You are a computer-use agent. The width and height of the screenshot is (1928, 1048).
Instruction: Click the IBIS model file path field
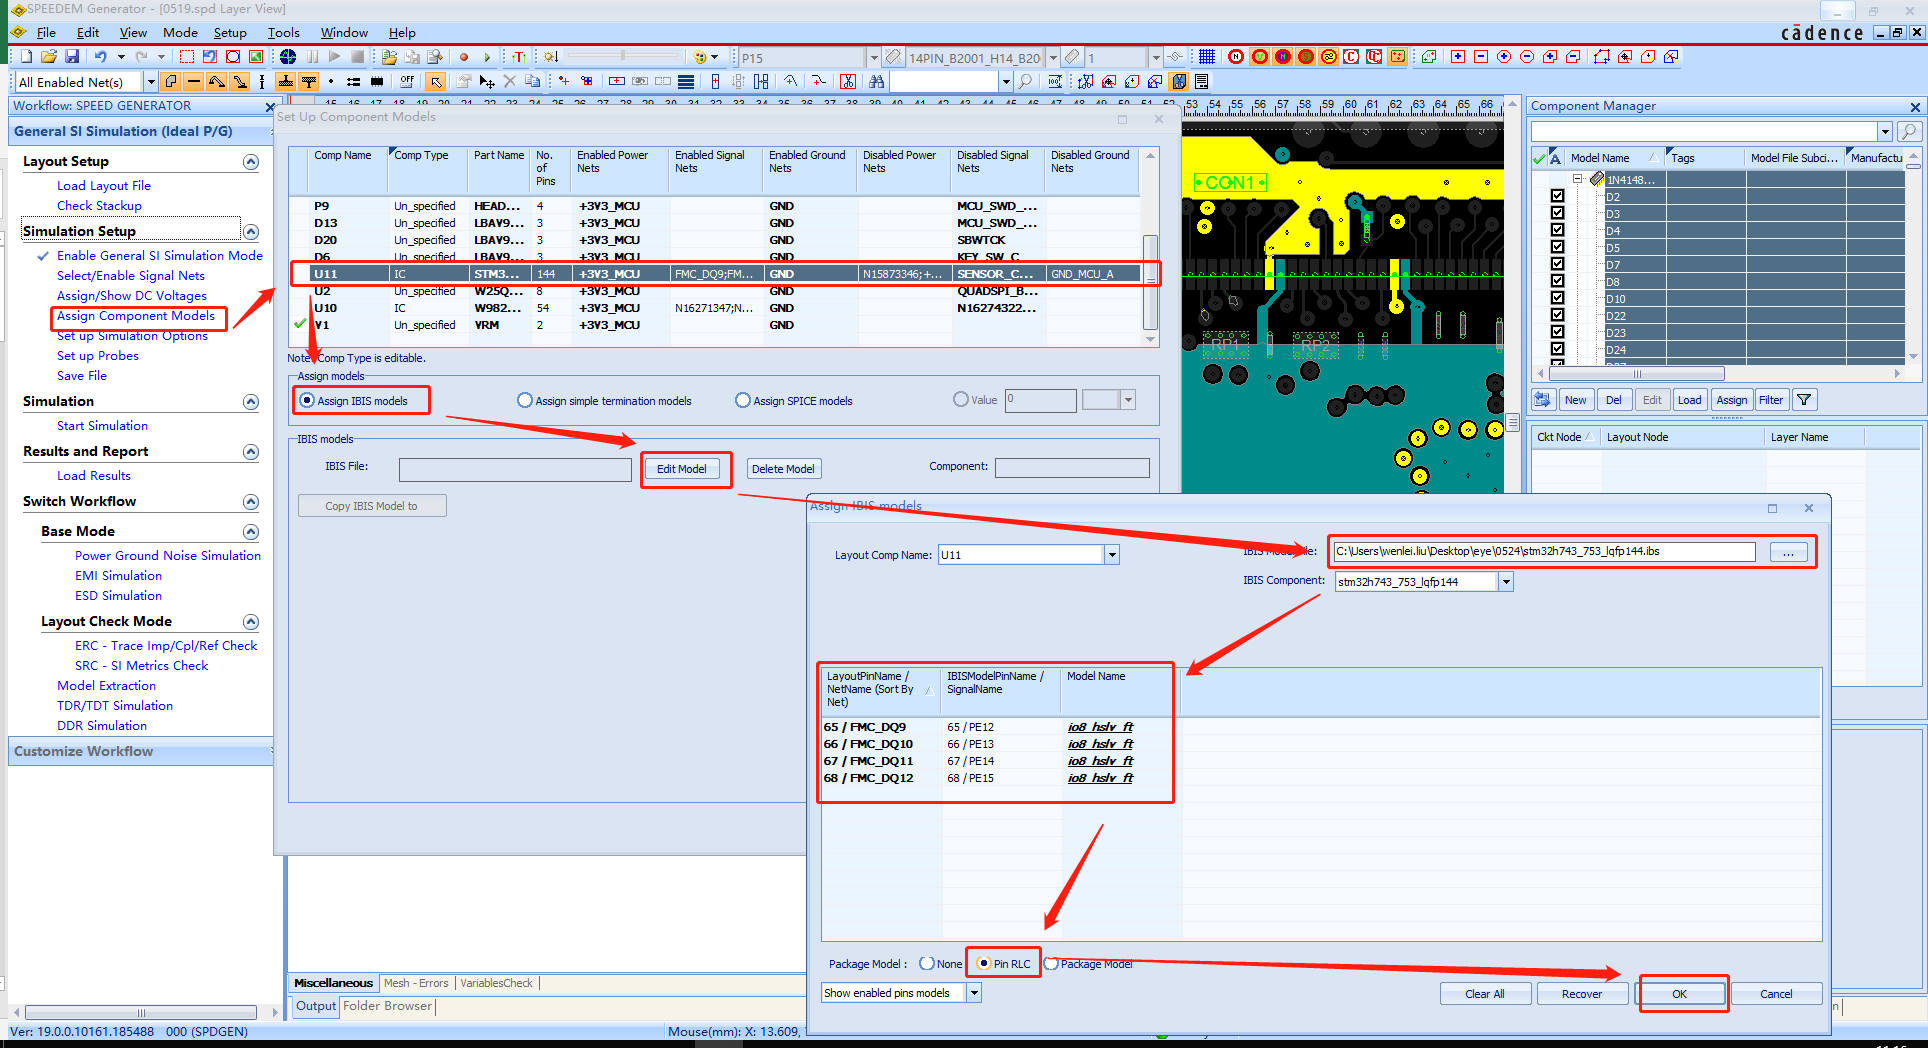(x=1544, y=551)
